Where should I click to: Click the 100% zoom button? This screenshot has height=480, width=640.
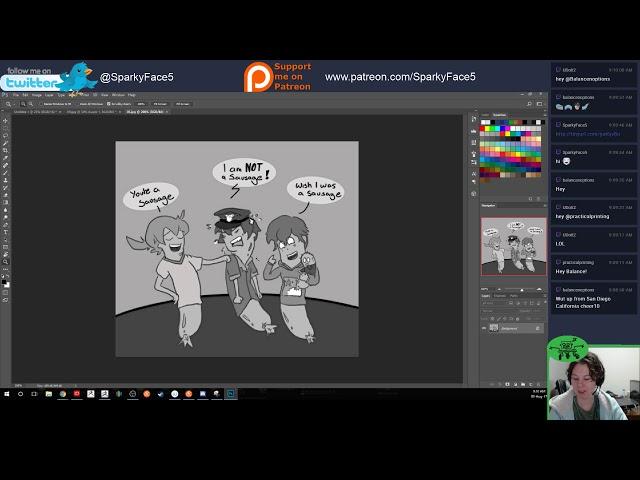141,104
